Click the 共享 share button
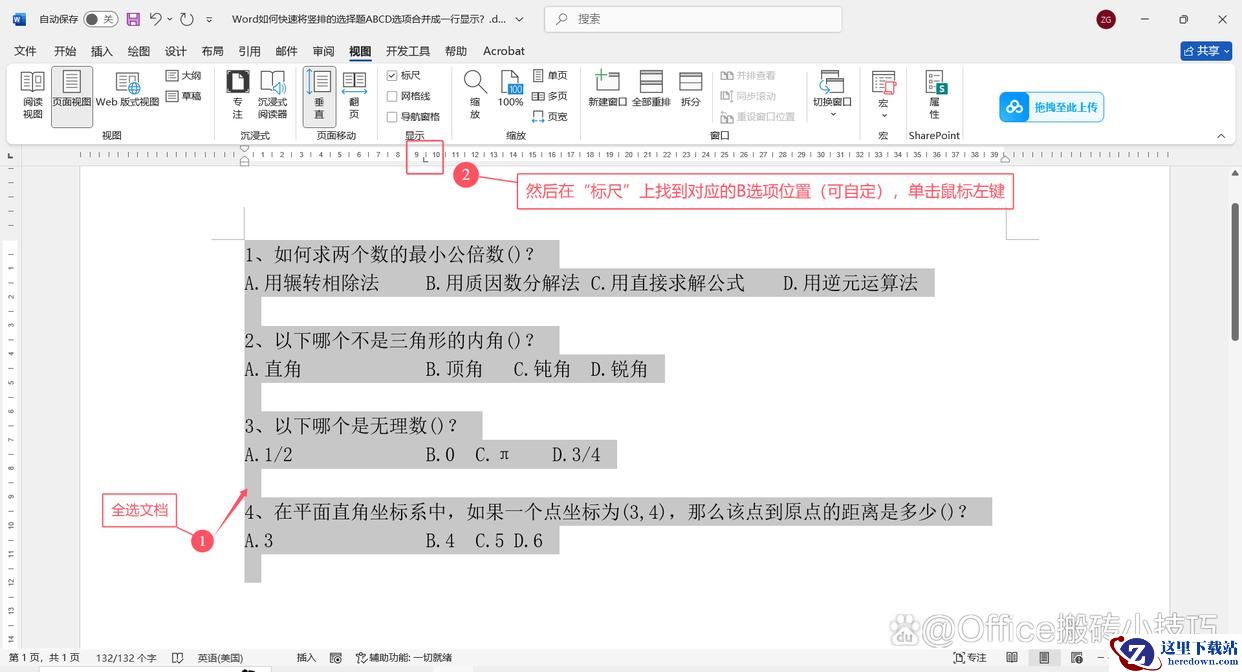This screenshot has height=672, width=1242. [x=1205, y=51]
